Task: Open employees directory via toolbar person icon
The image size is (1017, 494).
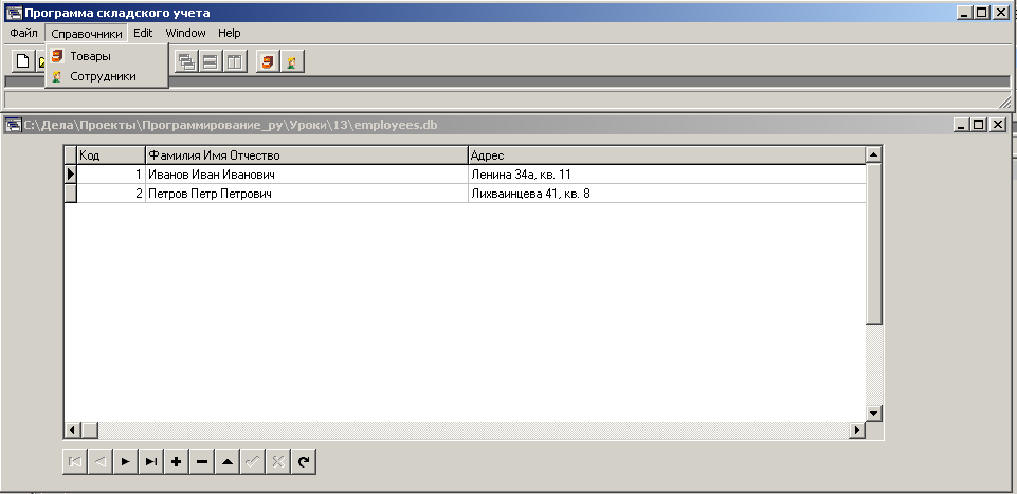Action: (292, 62)
